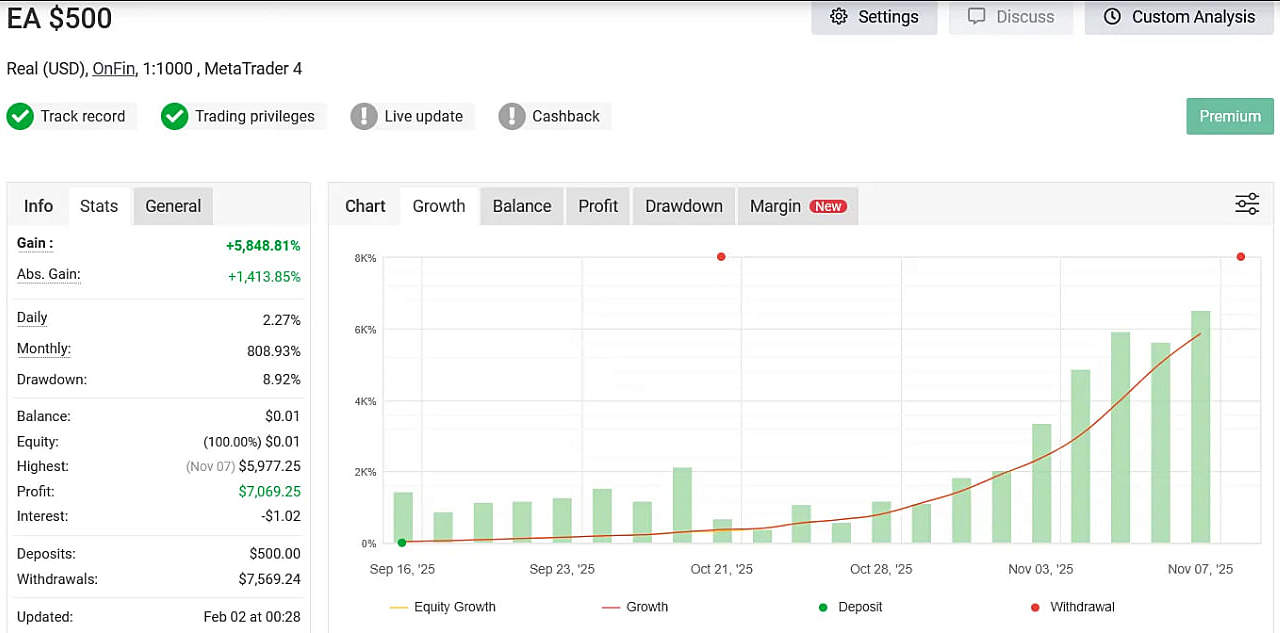This screenshot has width=1280, height=633.
Task: Click the Trading privileges checkmark icon
Action: point(175,116)
